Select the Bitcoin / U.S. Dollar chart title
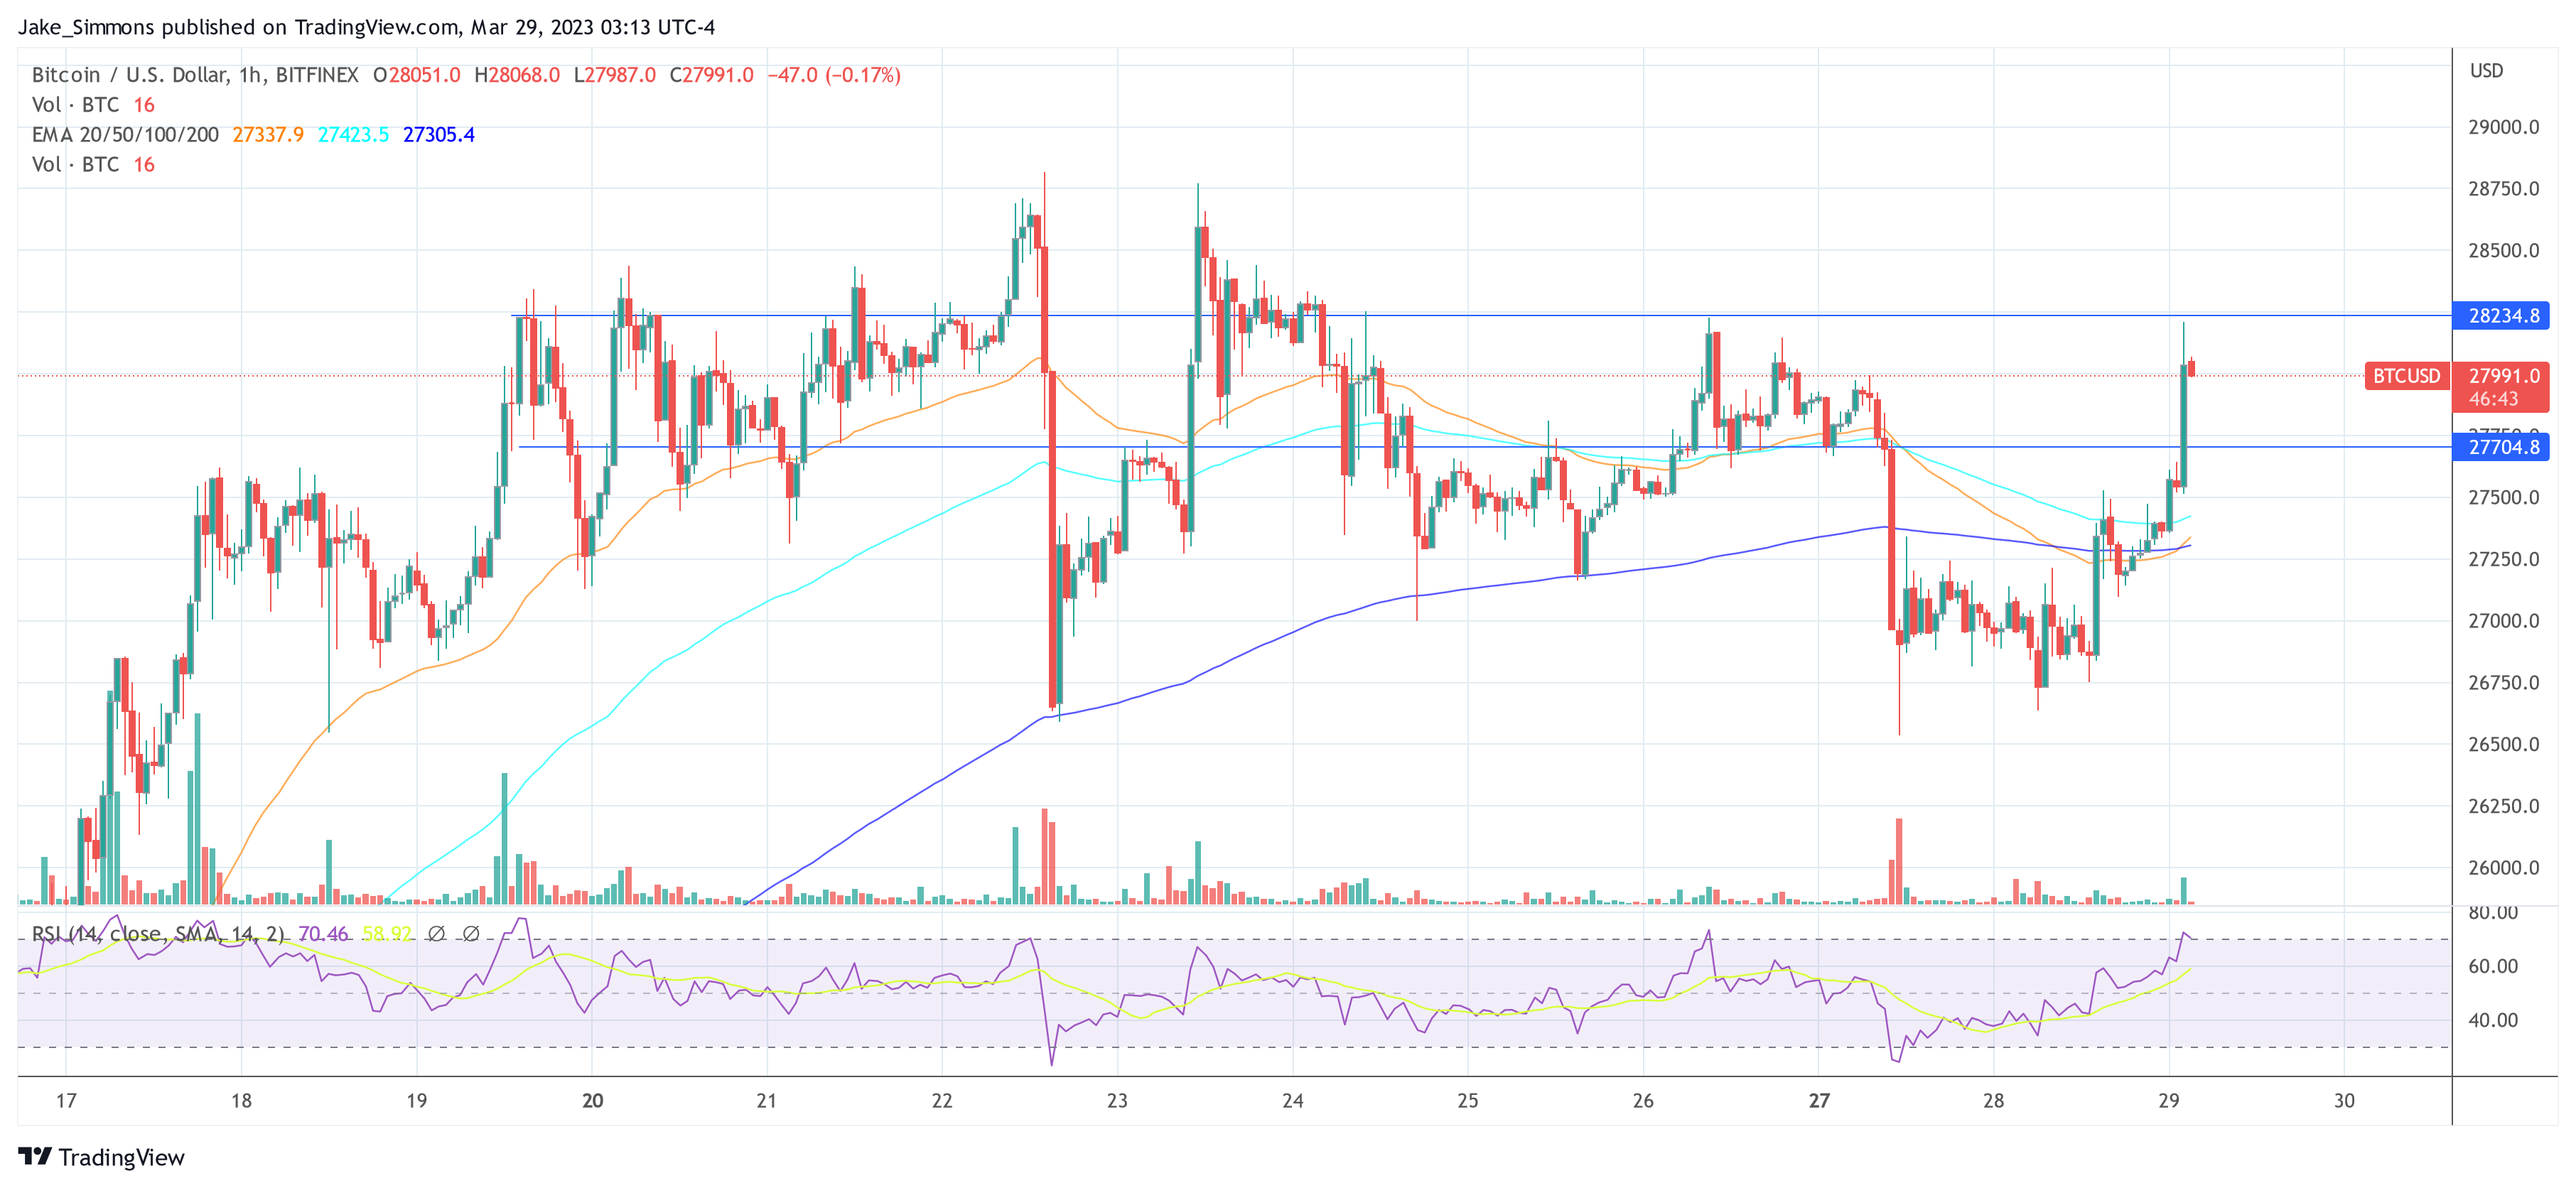2576x1188 pixels. [195, 75]
